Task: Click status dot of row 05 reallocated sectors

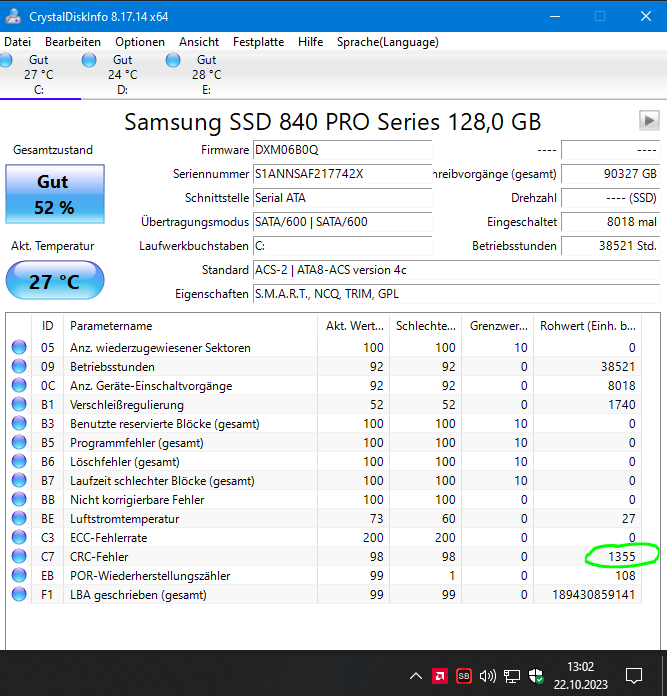Action: point(19,348)
